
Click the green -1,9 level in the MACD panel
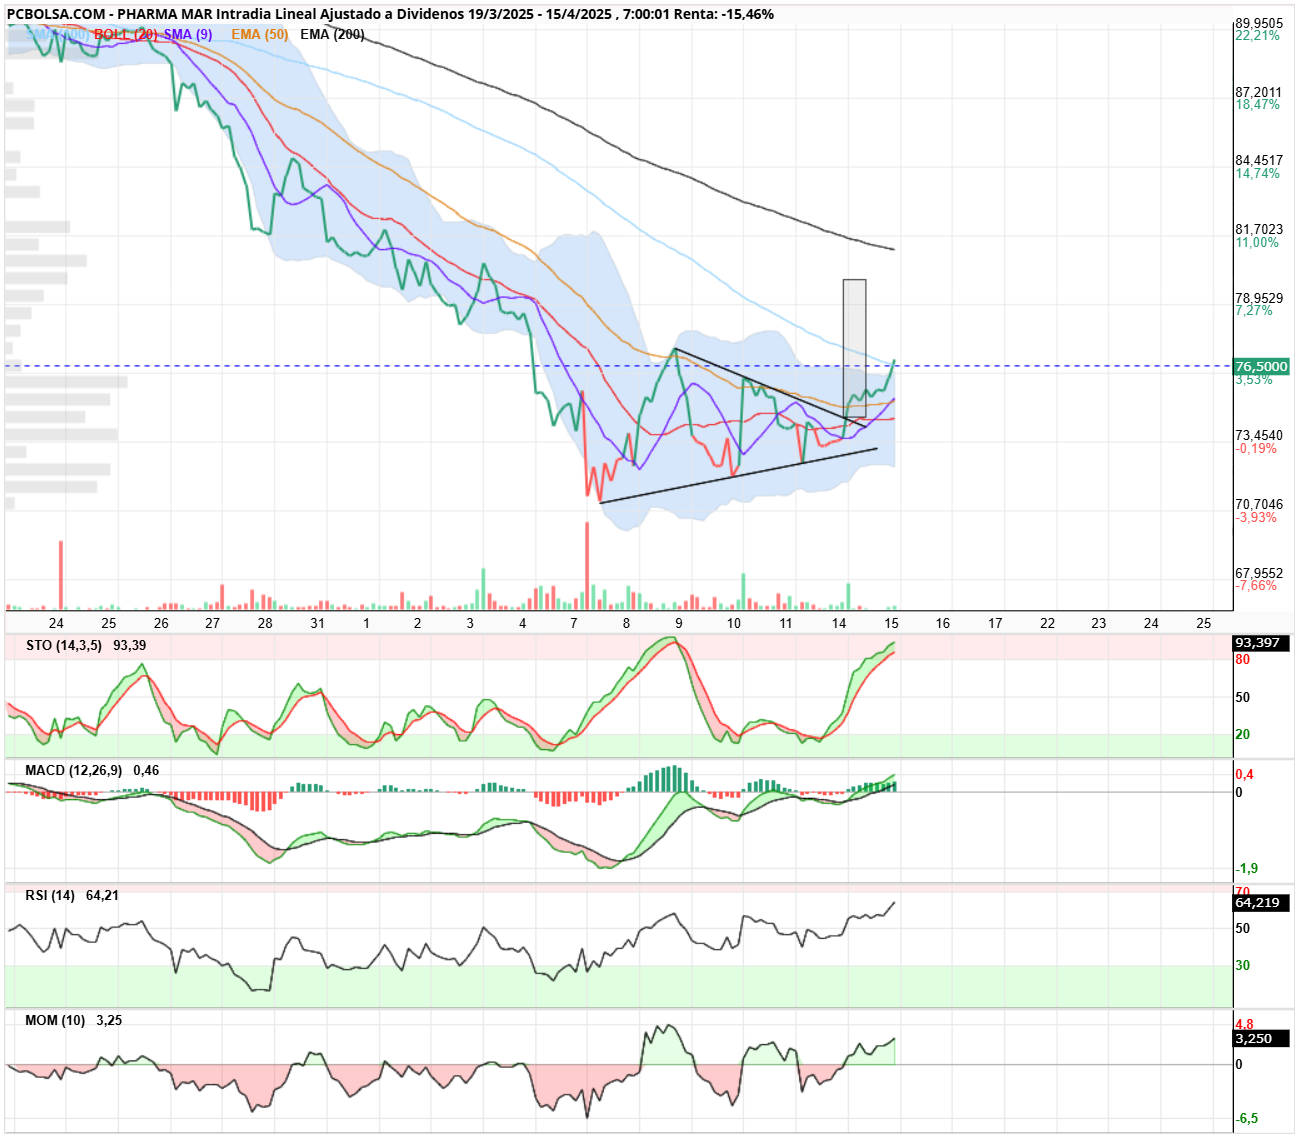coord(1247,868)
